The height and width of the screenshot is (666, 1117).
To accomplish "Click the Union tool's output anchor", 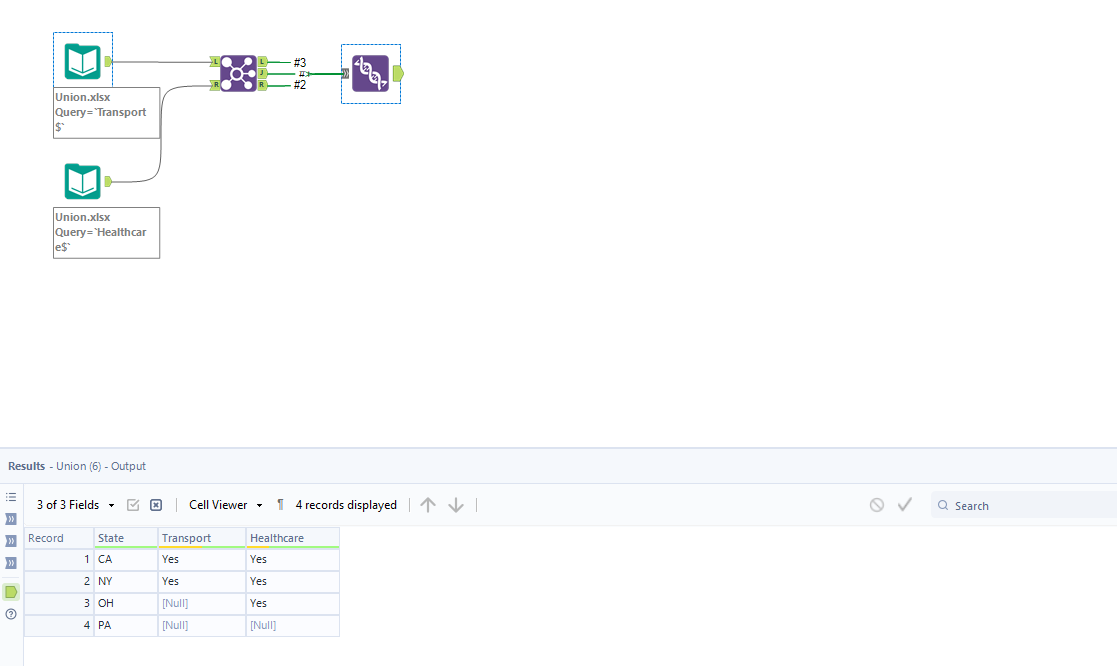I will [396, 72].
